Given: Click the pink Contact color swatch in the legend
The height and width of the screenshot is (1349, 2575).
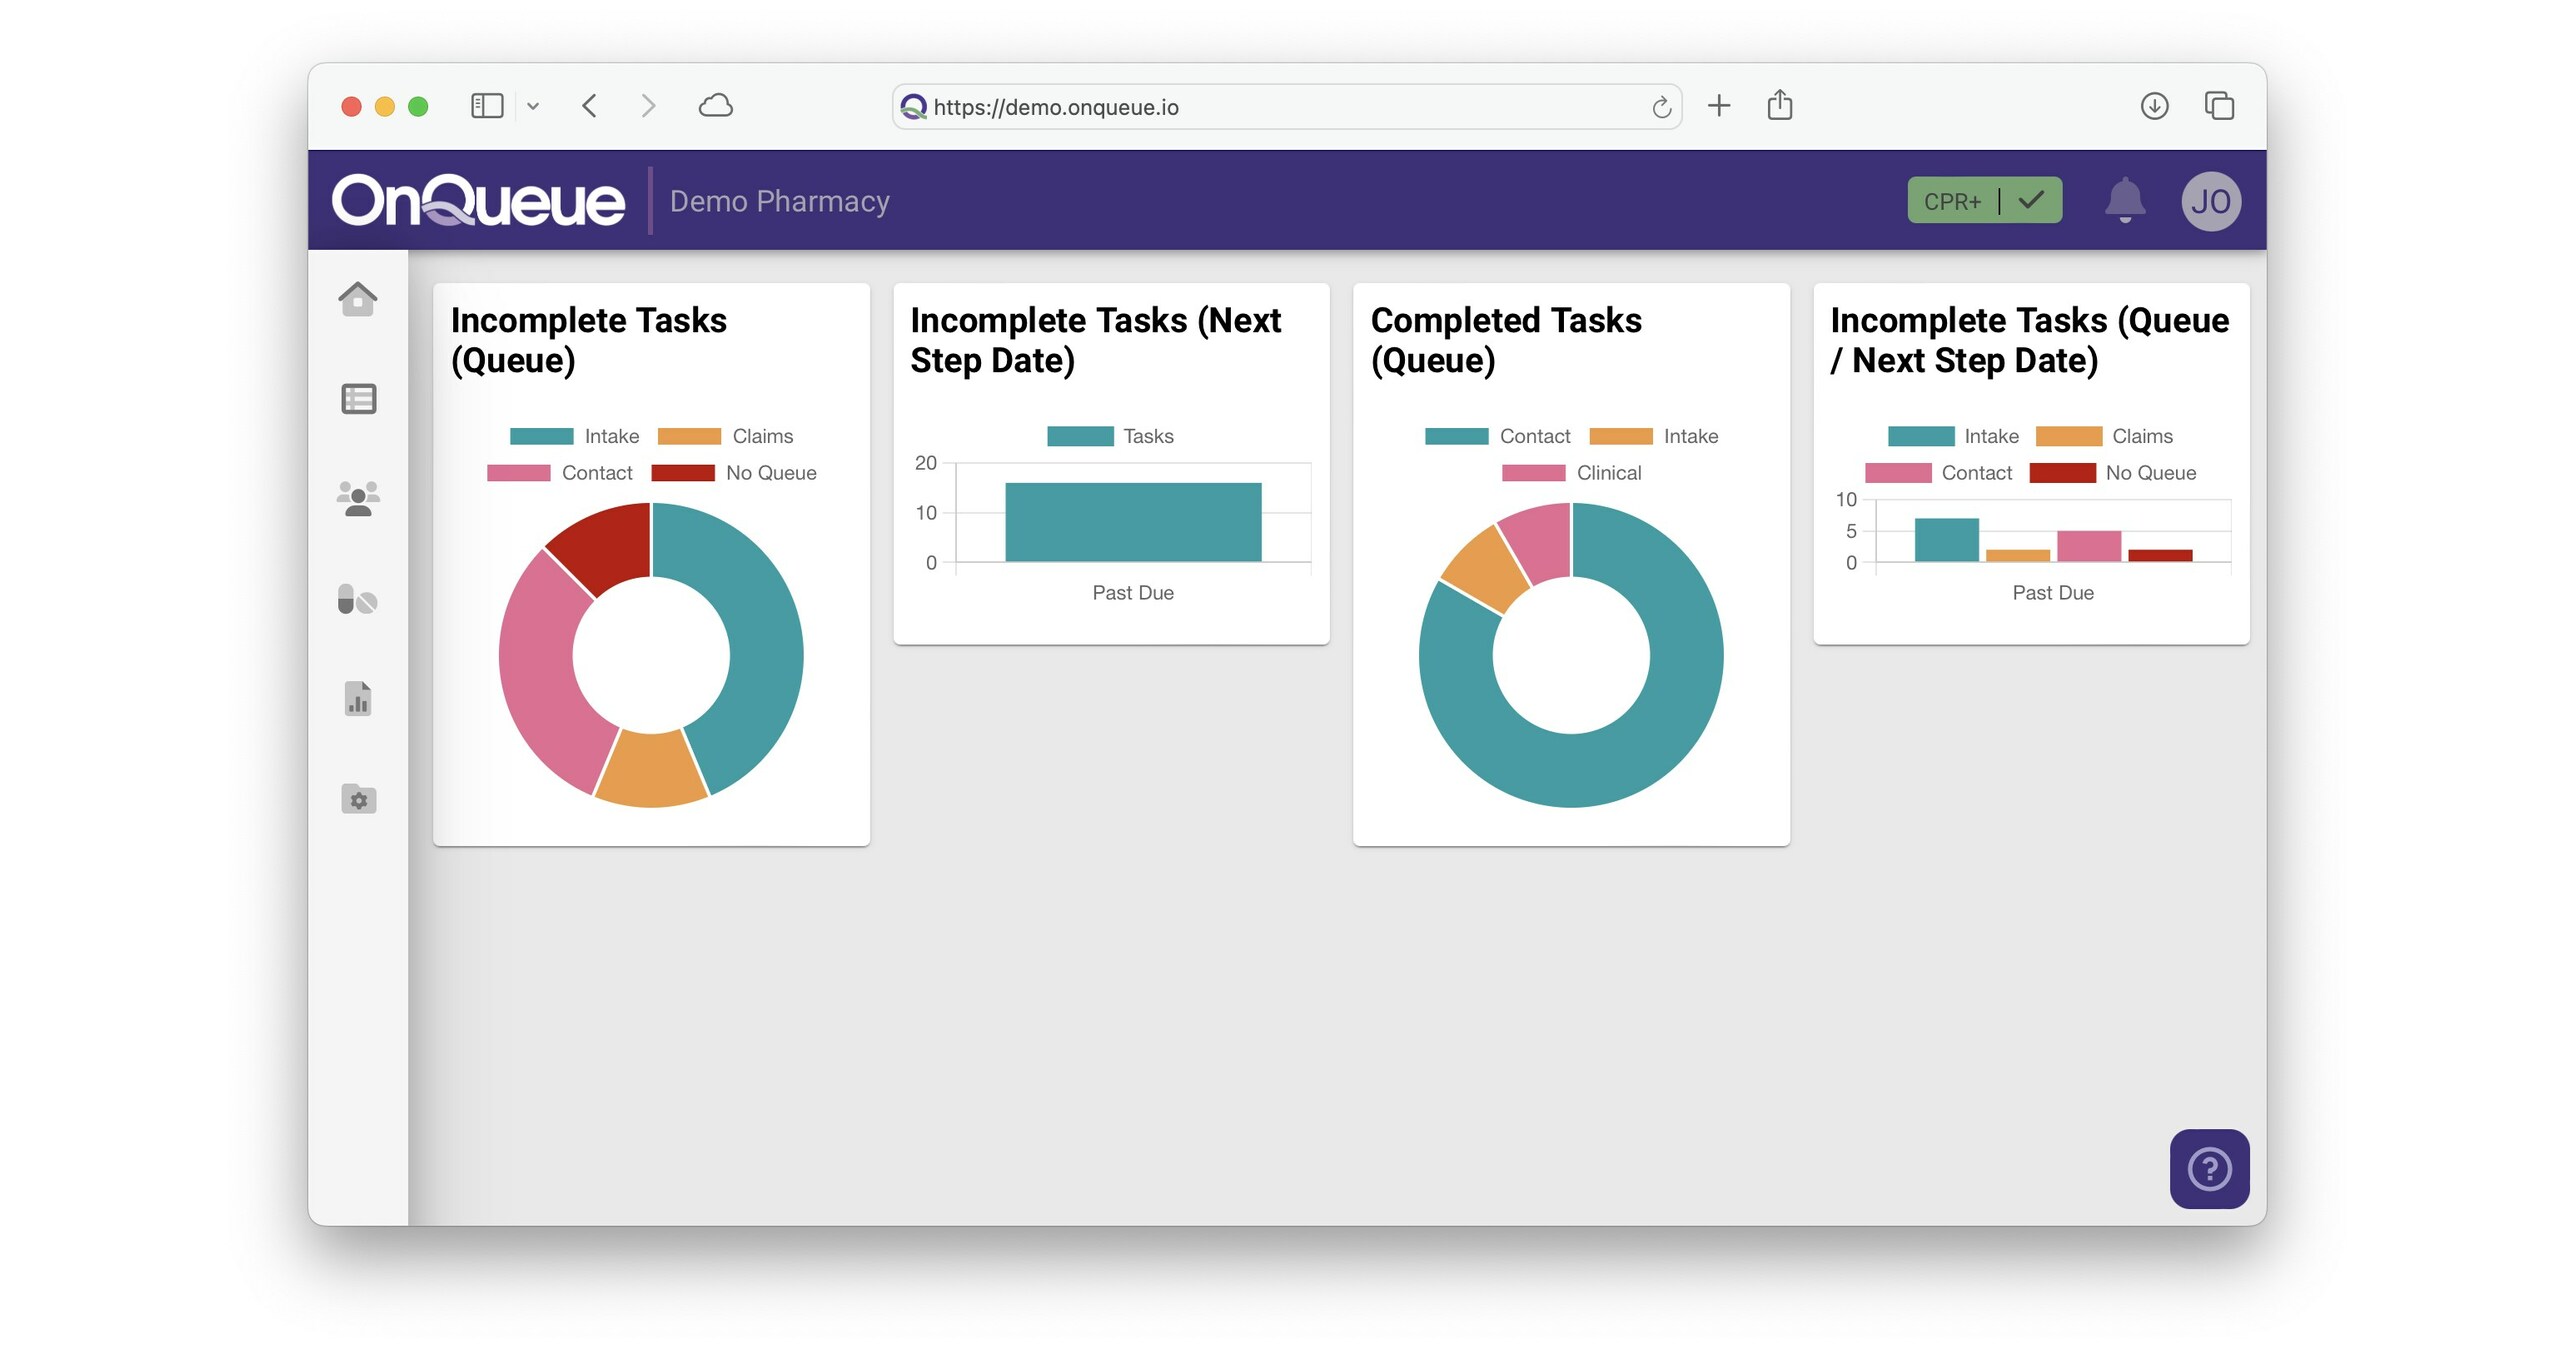Looking at the screenshot, I should (519, 472).
